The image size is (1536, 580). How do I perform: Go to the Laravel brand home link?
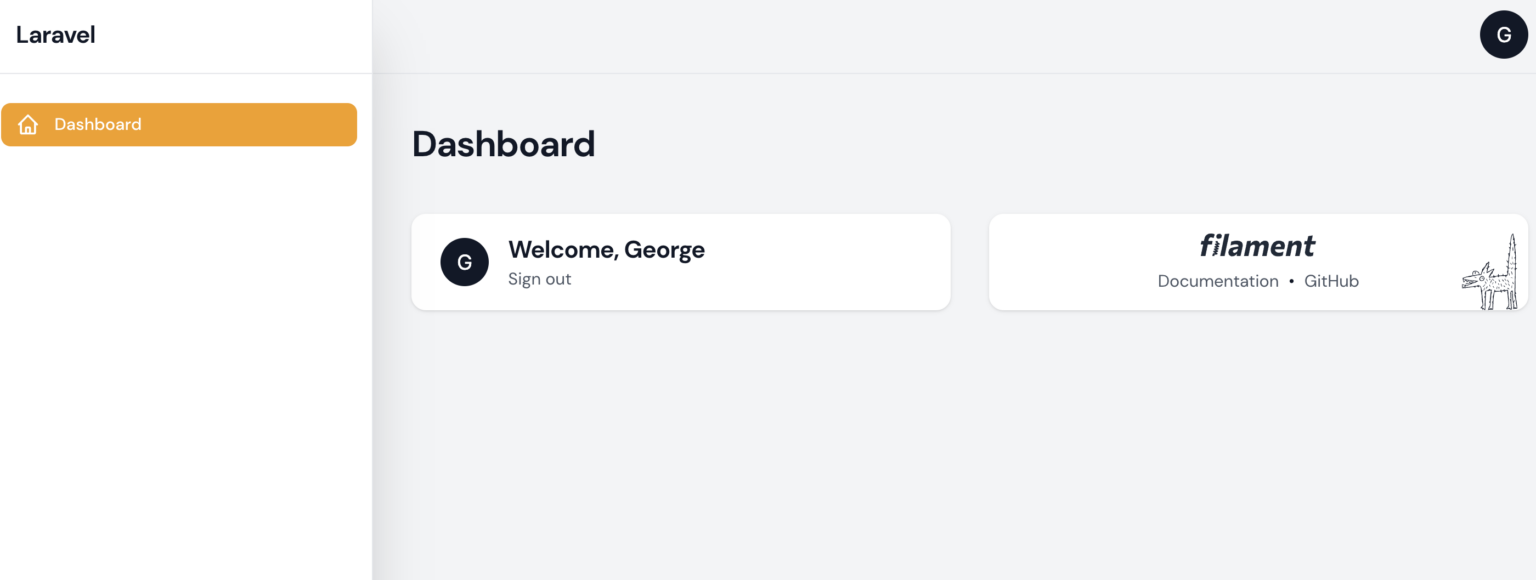click(x=56, y=35)
